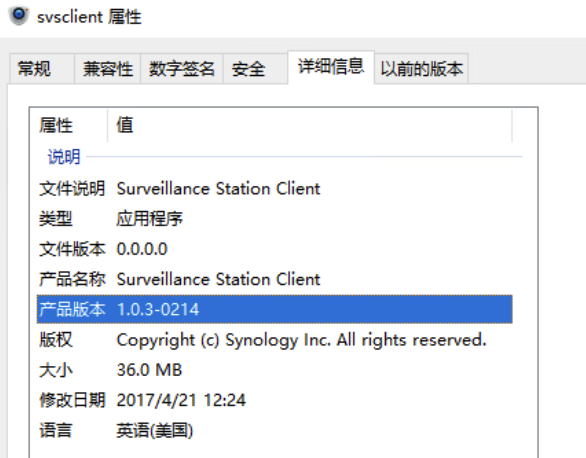Select the 版权 Synology copyright row
The image size is (586, 458).
click(275, 340)
